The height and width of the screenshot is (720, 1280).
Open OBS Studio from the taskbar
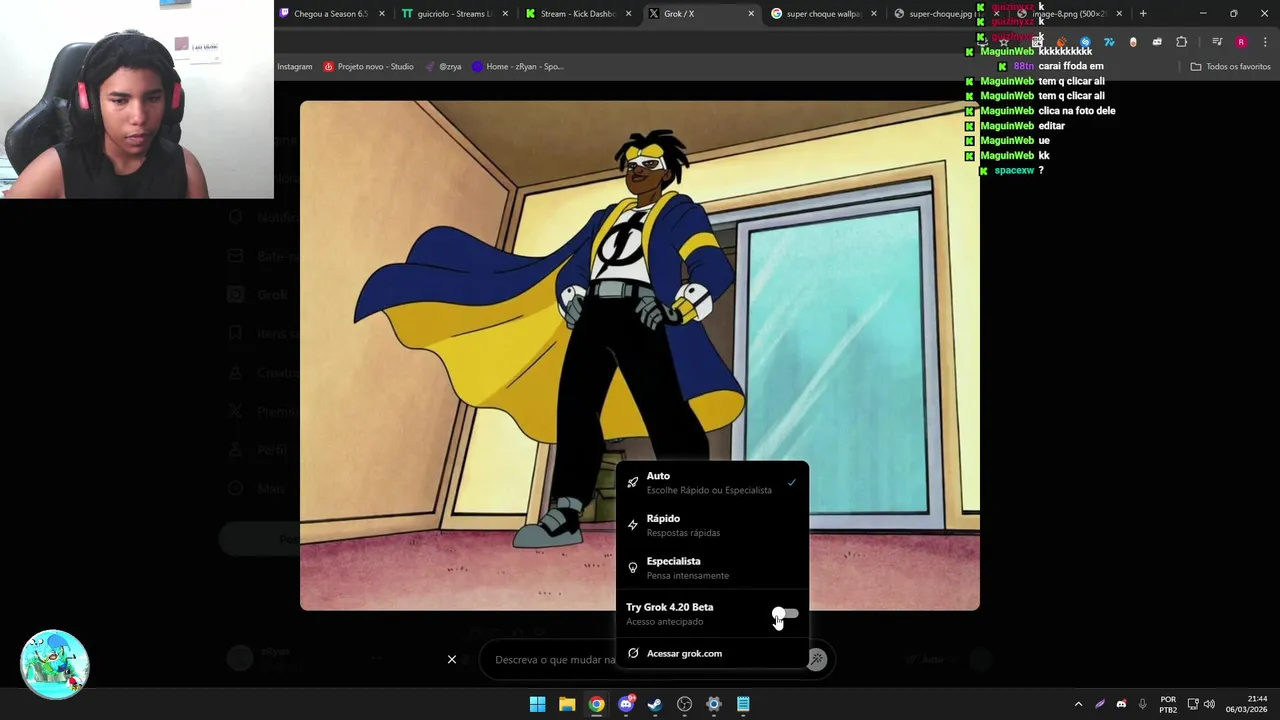tap(684, 704)
